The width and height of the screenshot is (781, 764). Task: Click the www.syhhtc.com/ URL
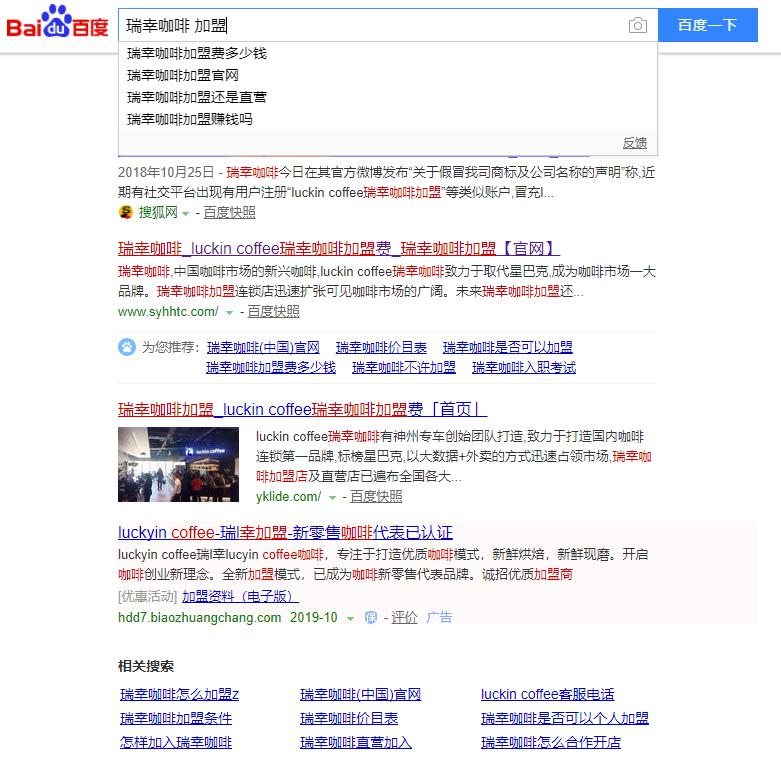click(168, 312)
